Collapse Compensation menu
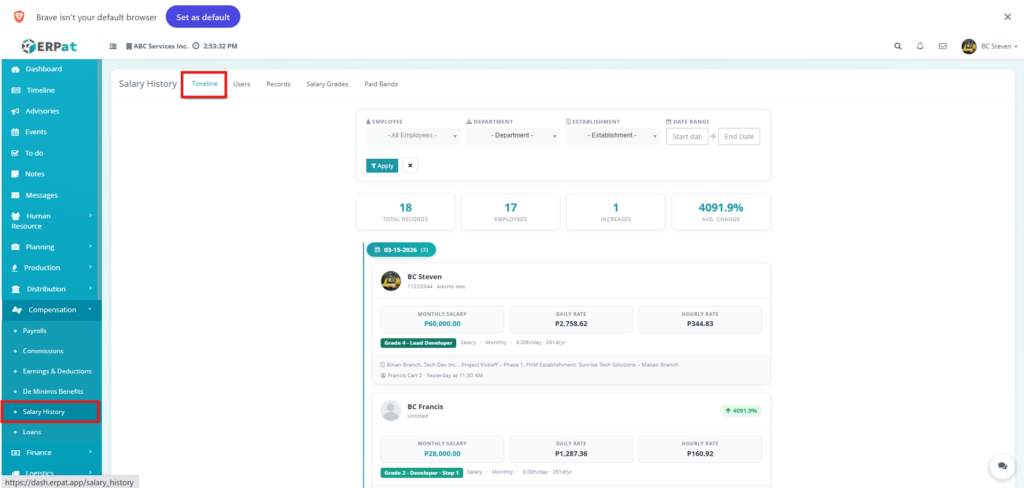Image resolution: width=1024 pixels, height=488 pixels. 51,310
